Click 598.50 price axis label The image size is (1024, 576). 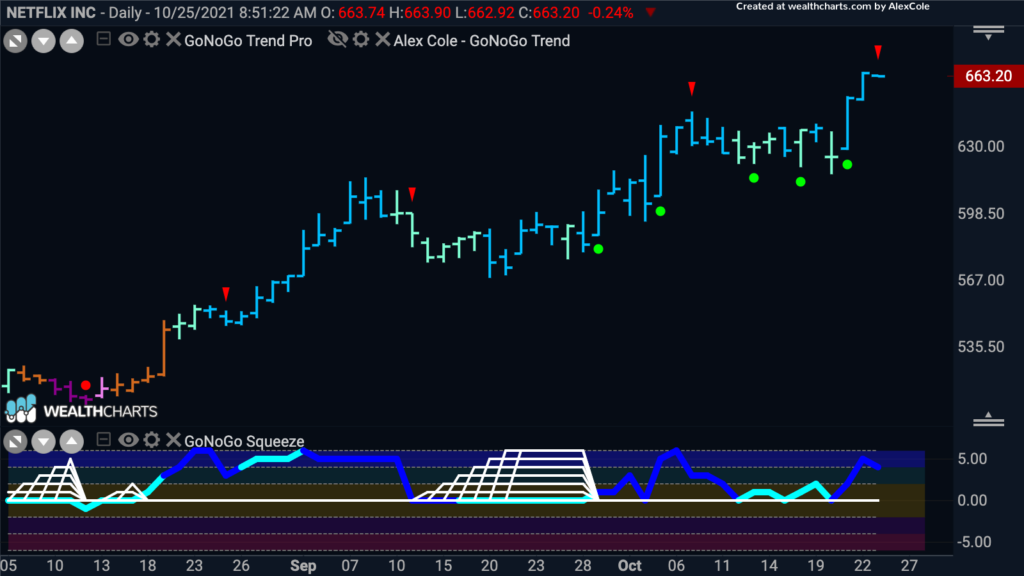981,214
